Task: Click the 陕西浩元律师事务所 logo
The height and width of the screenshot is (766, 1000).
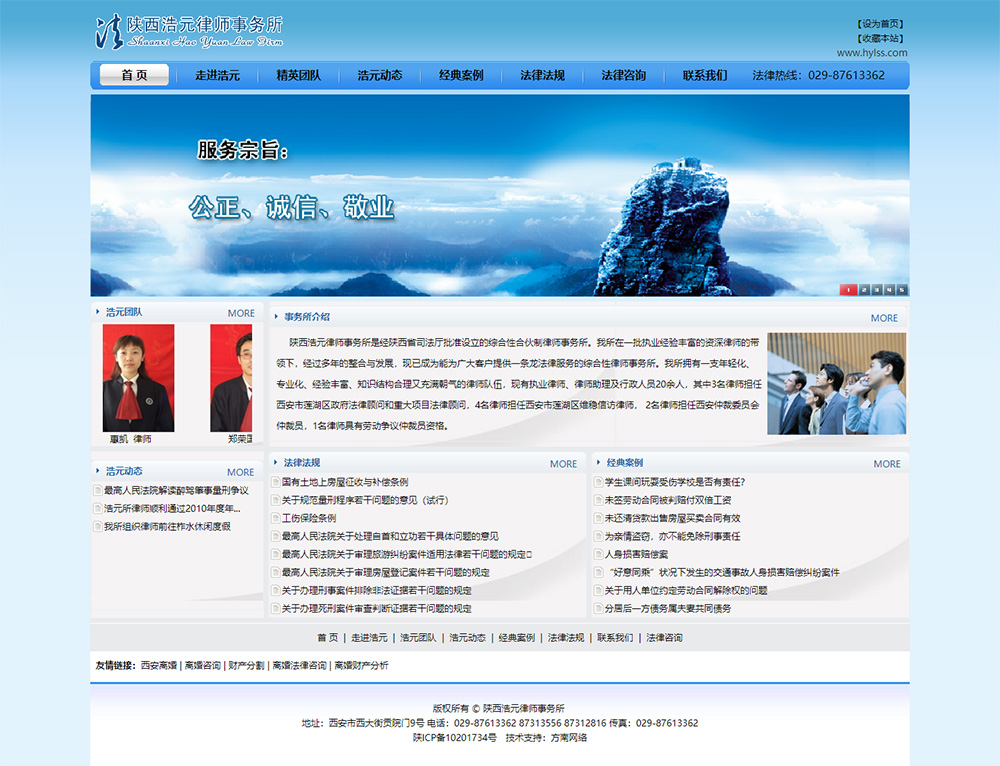Action: click(189, 32)
